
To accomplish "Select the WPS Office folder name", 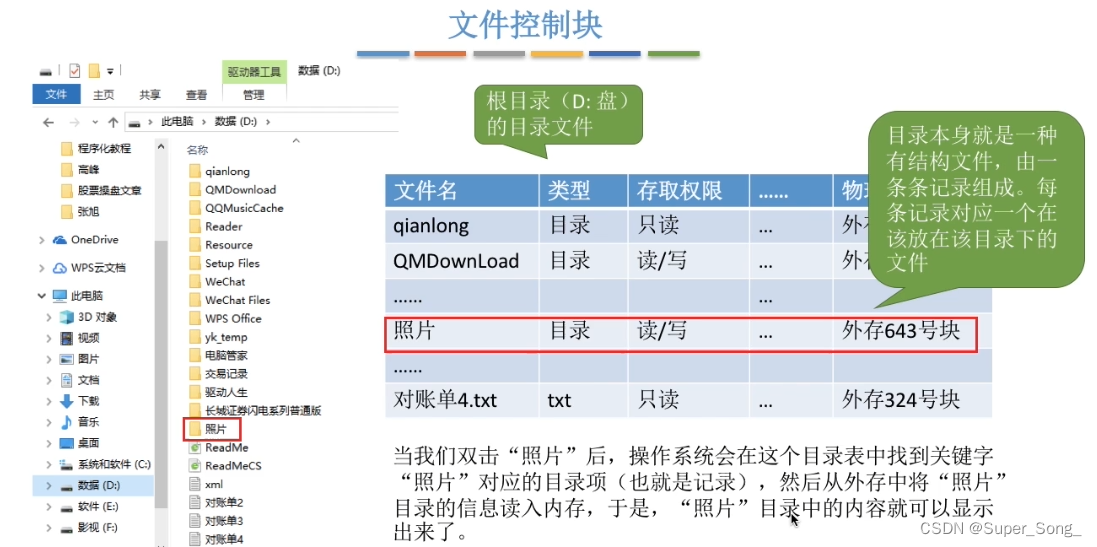I will [233, 318].
